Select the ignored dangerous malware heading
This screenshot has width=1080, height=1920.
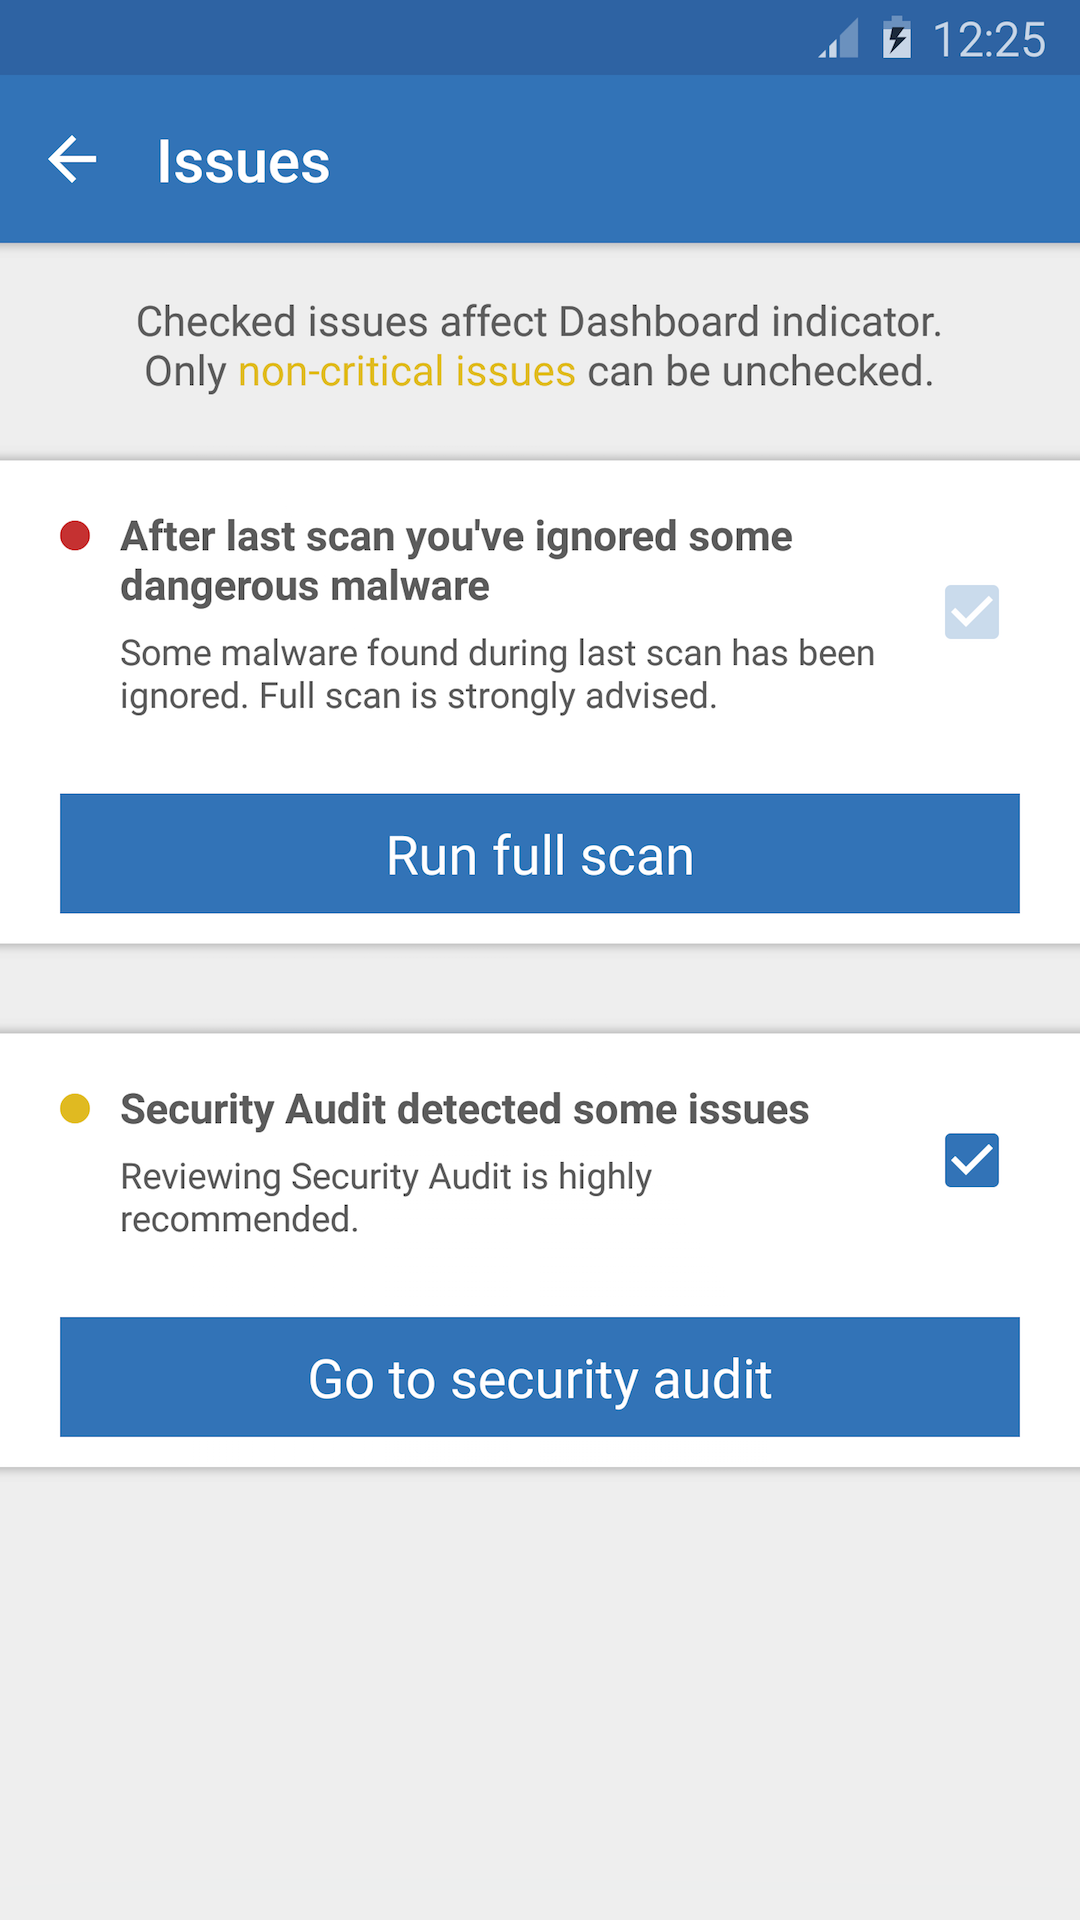[456, 561]
